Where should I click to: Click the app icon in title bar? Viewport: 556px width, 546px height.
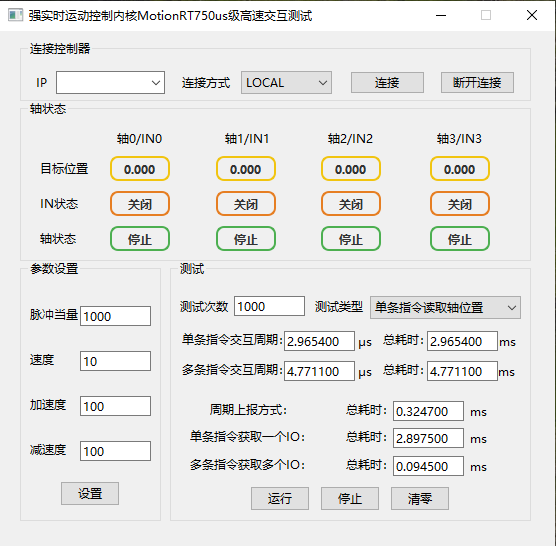click(15, 15)
